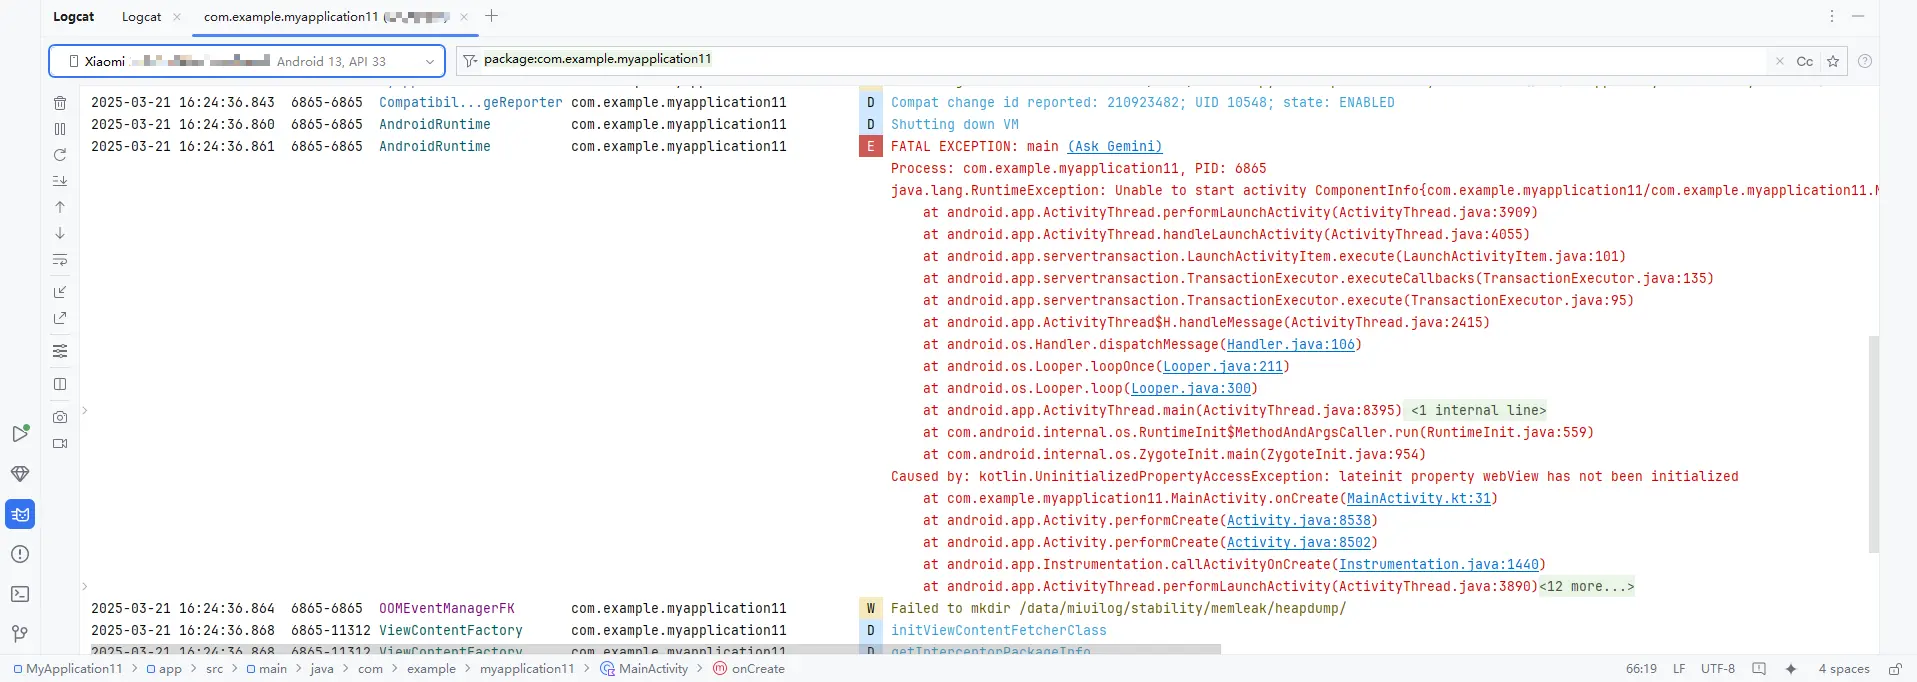
Task: Toggle soft-wrap for log lines
Action: point(60,260)
